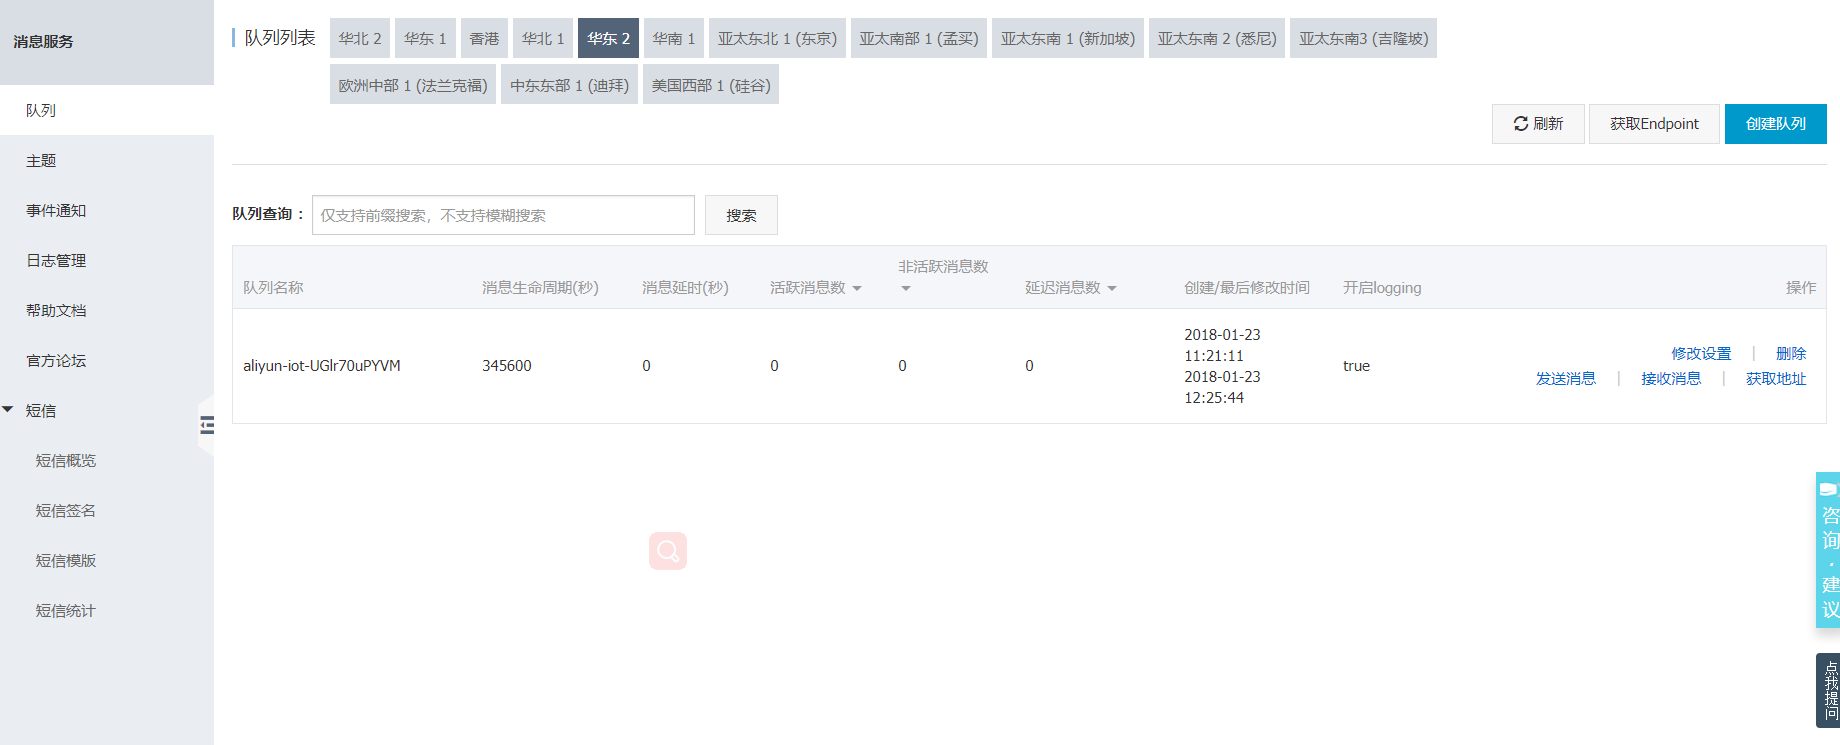This screenshot has width=1840, height=745.
Task: Click the 创建/最后修改时间 column header
Action: (x=1247, y=288)
